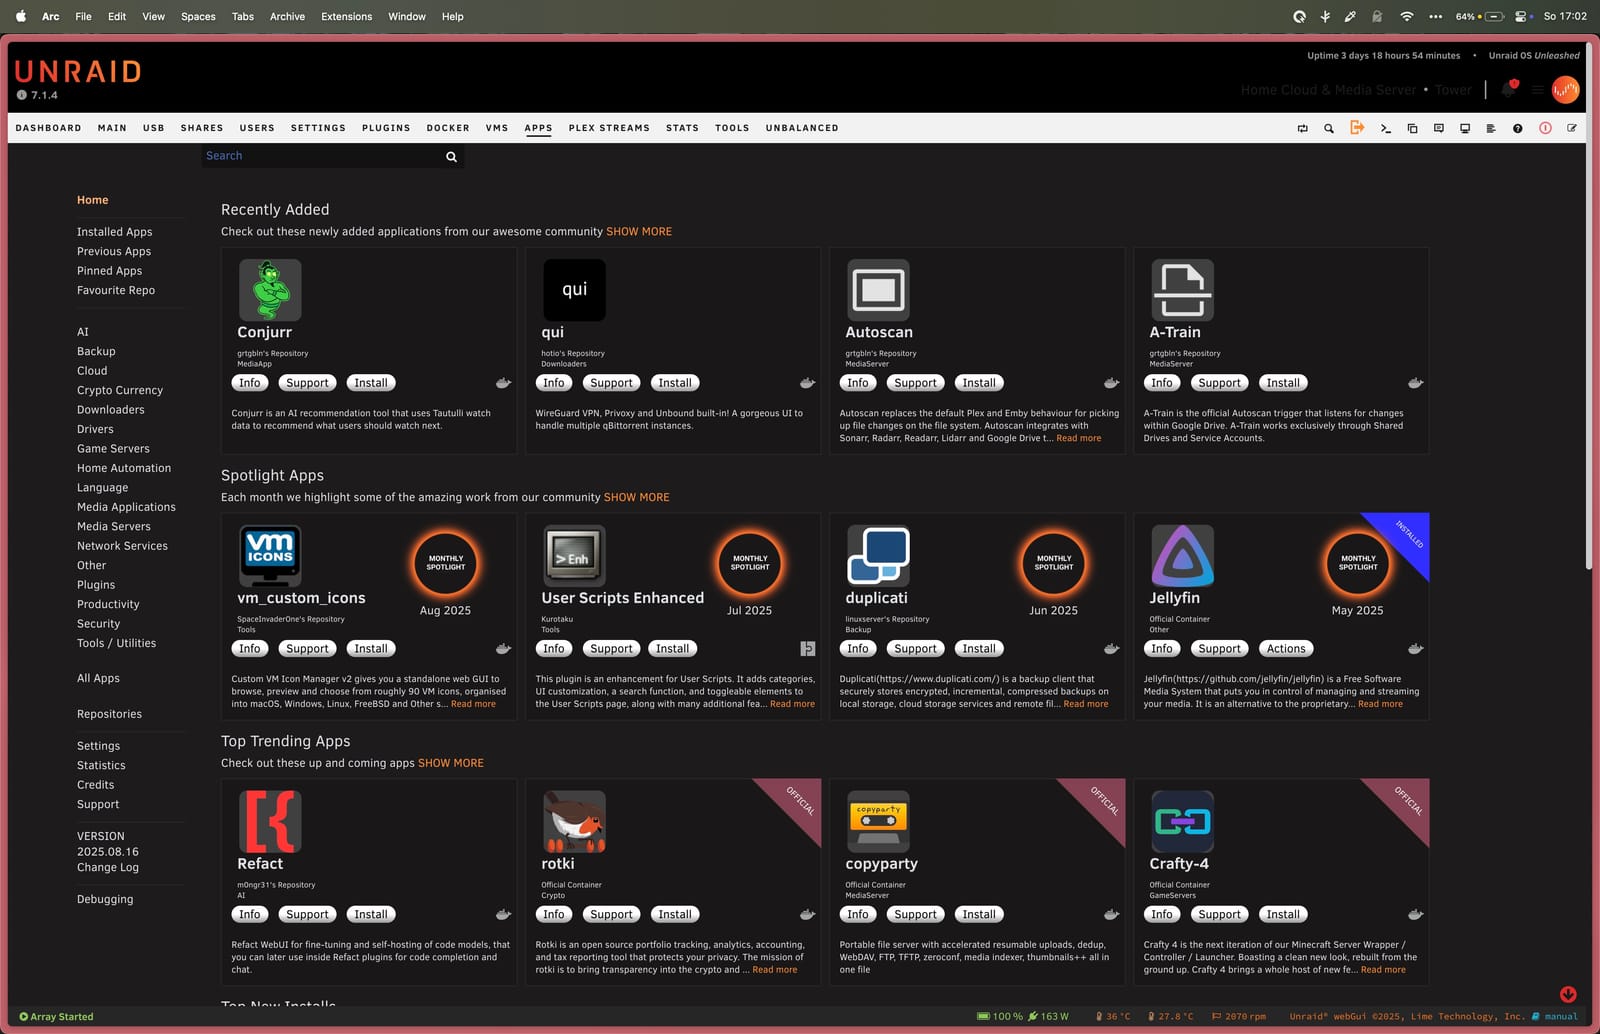Viewport: 1600px width, 1034px height.
Task: Click the magnifier icon in top toolbar
Action: pos(1329,128)
